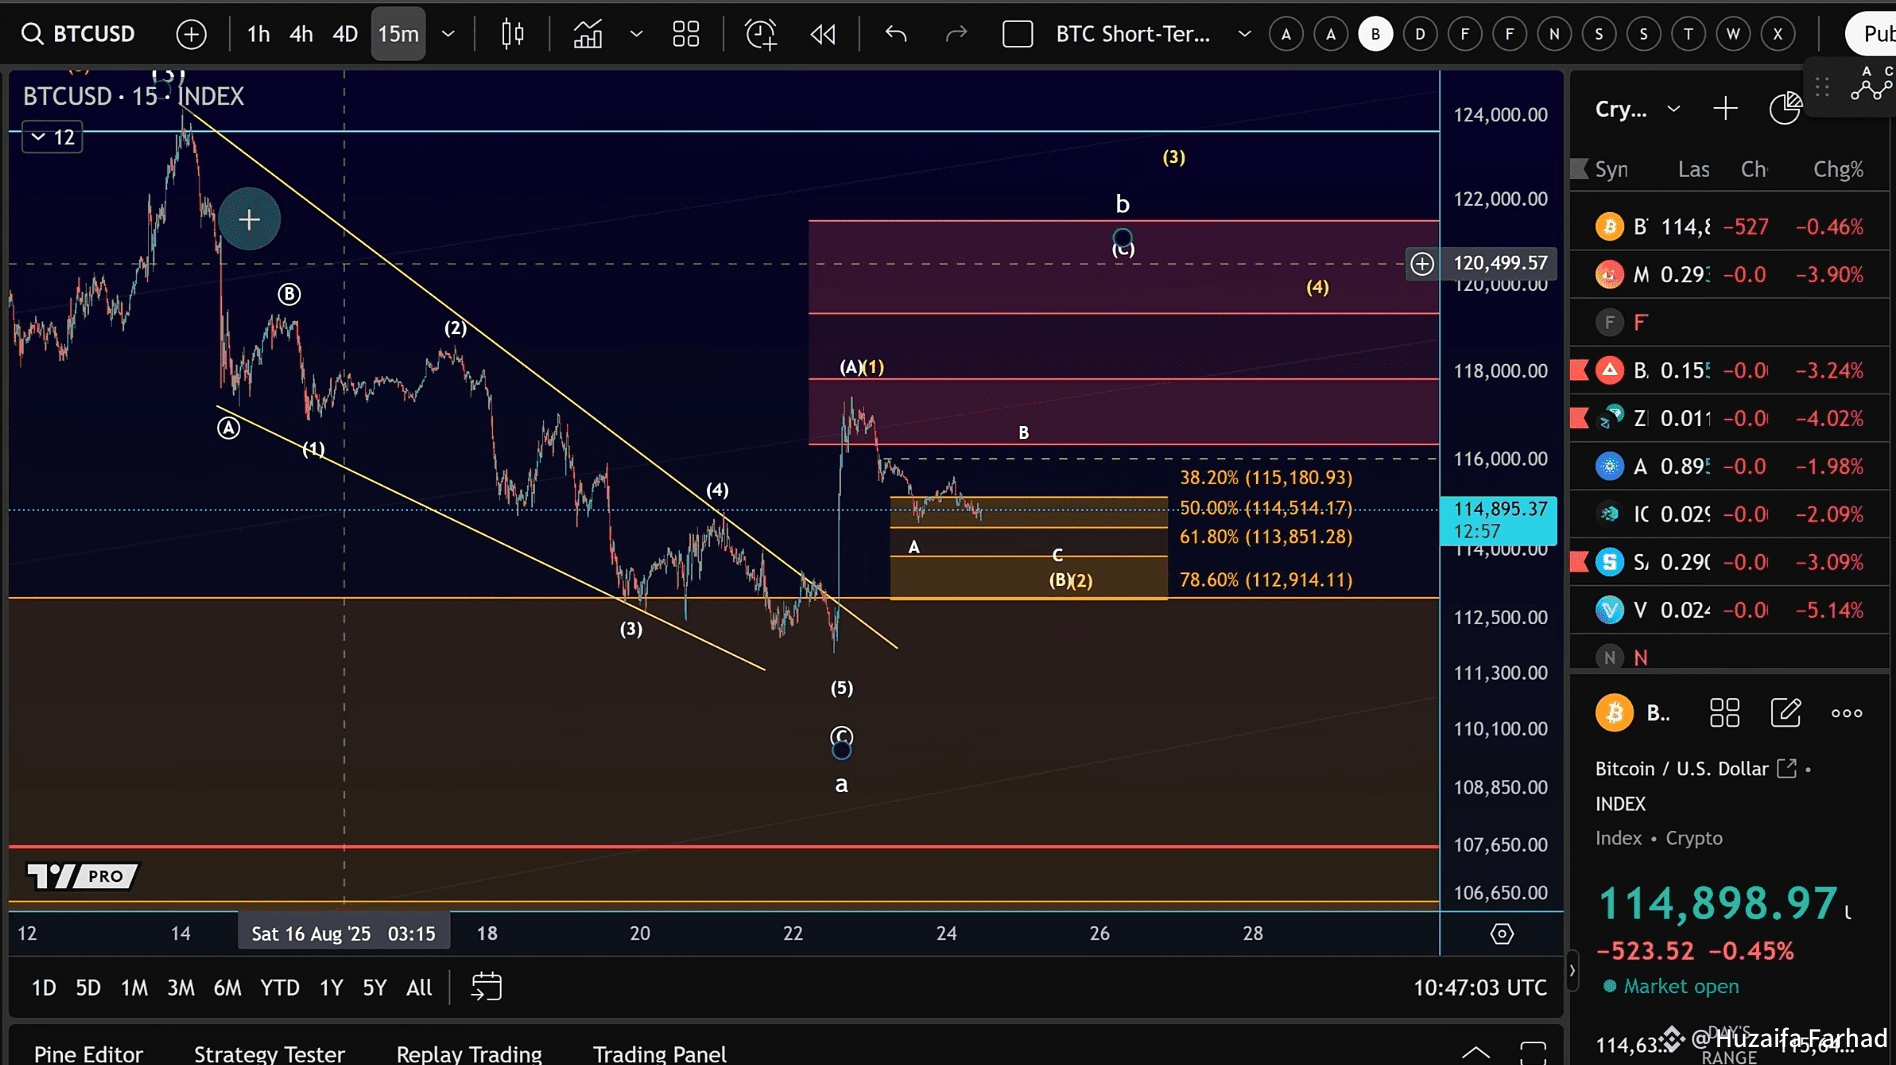The image size is (1896, 1065).
Task: Open the Indicators menu
Action: pos(588,34)
